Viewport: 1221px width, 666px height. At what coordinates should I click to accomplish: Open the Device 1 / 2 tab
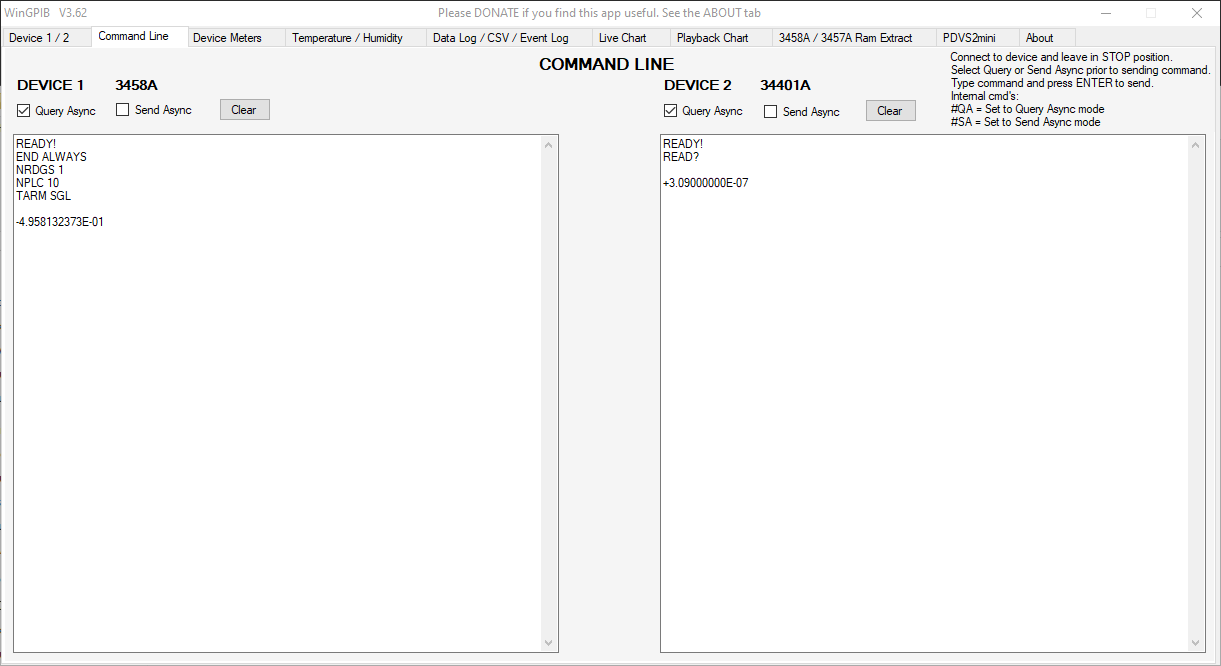coord(40,38)
